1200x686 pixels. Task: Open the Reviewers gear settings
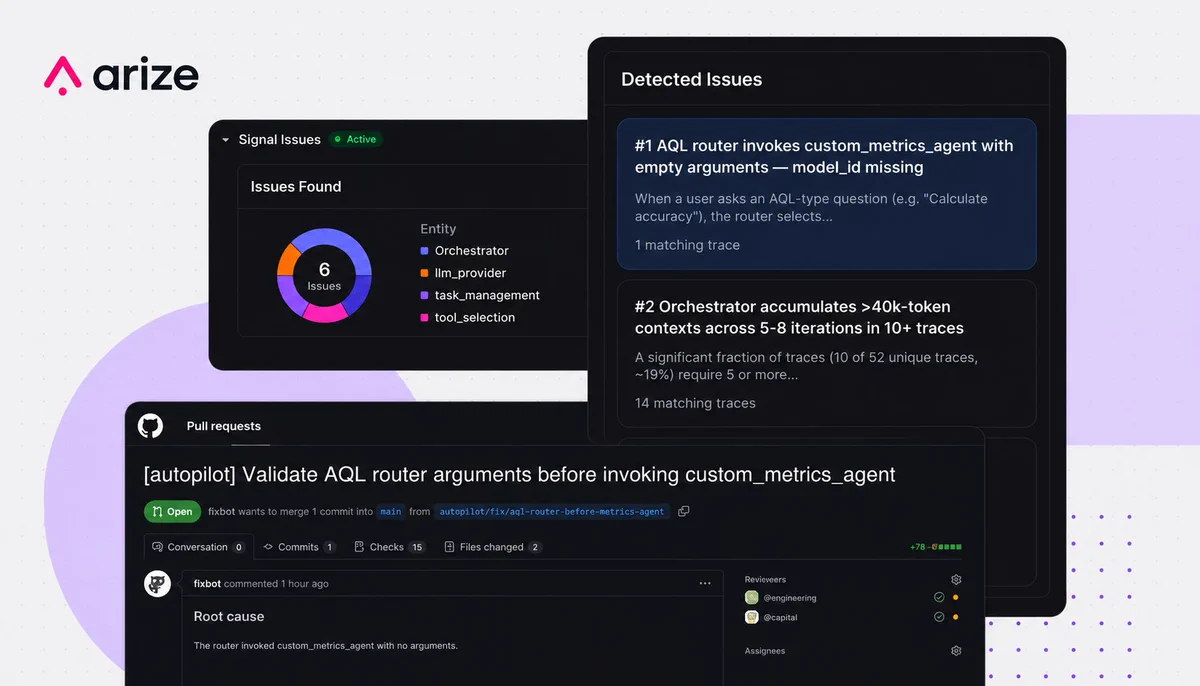956,579
